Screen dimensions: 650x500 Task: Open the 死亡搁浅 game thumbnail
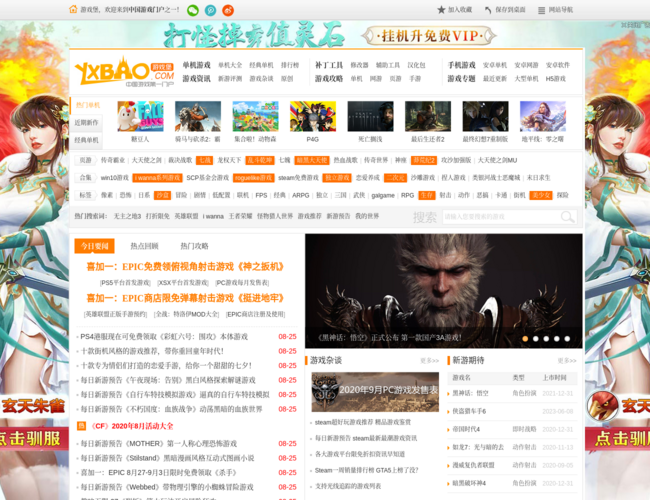pos(370,117)
